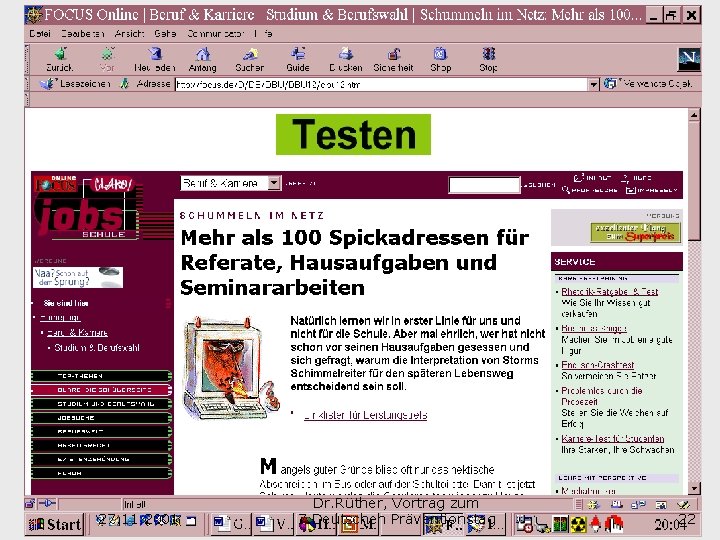Click the scrollbar up arrow
Image resolution: width=720 pixels, height=540 pixels.
[x=694, y=115]
